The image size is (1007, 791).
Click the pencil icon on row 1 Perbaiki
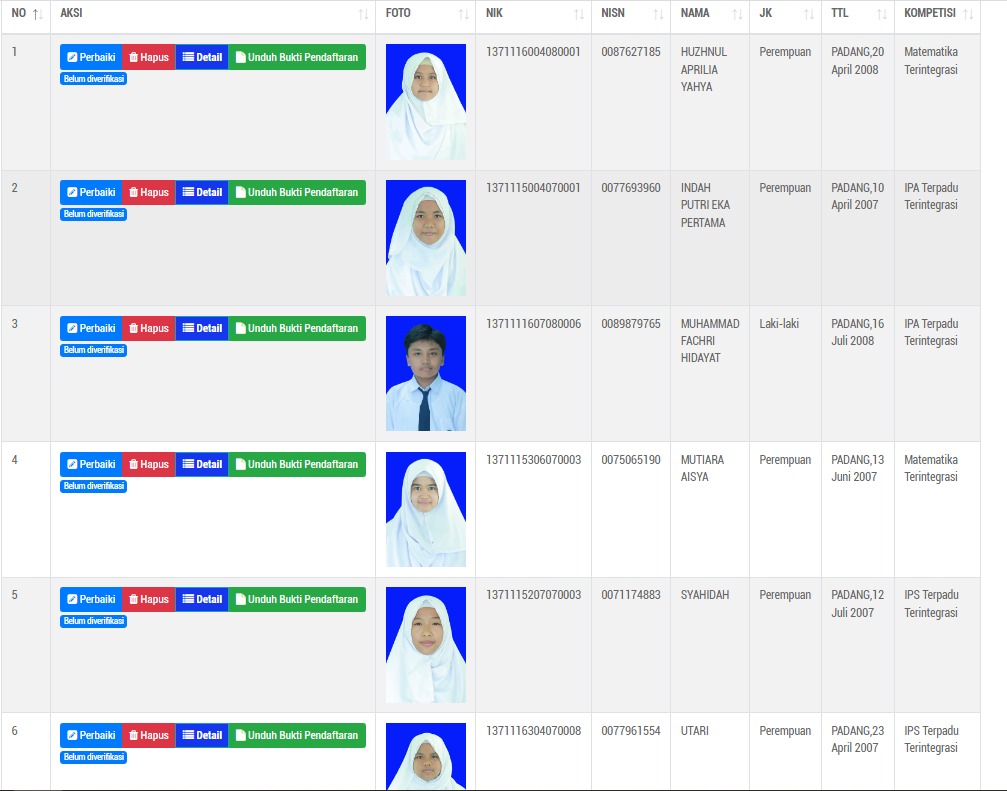point(72,57)
